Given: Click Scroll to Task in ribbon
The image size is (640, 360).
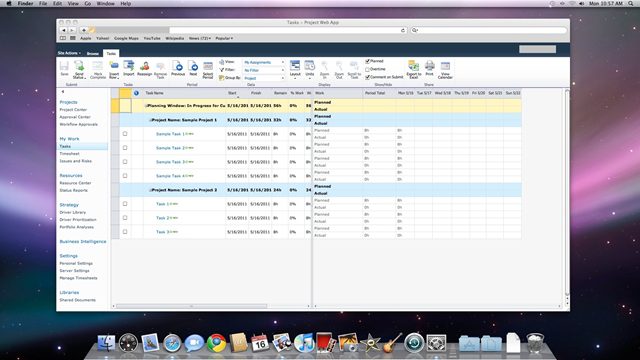Looking at the screenshot, I should pos(354,69).
